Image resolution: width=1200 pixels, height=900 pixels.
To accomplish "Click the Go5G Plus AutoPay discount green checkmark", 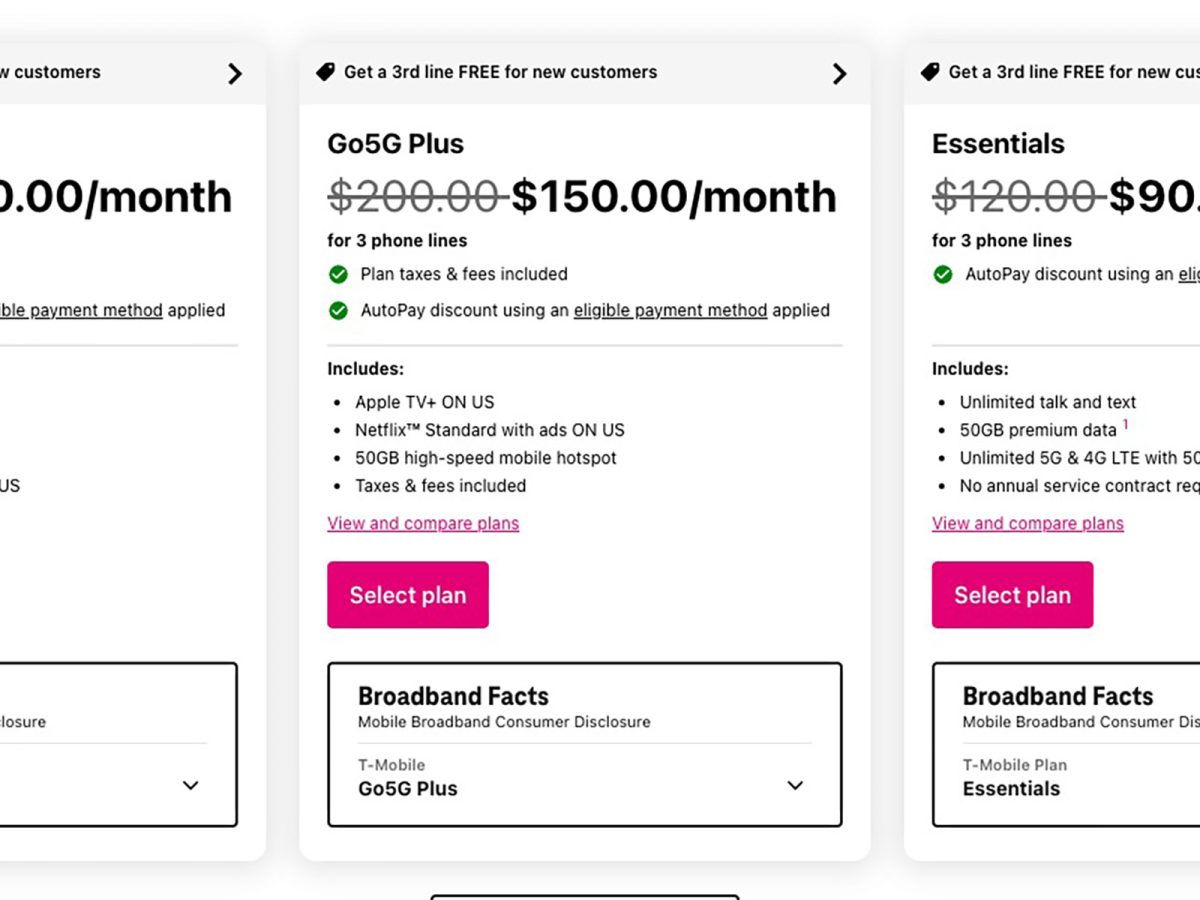I will 338,310.
